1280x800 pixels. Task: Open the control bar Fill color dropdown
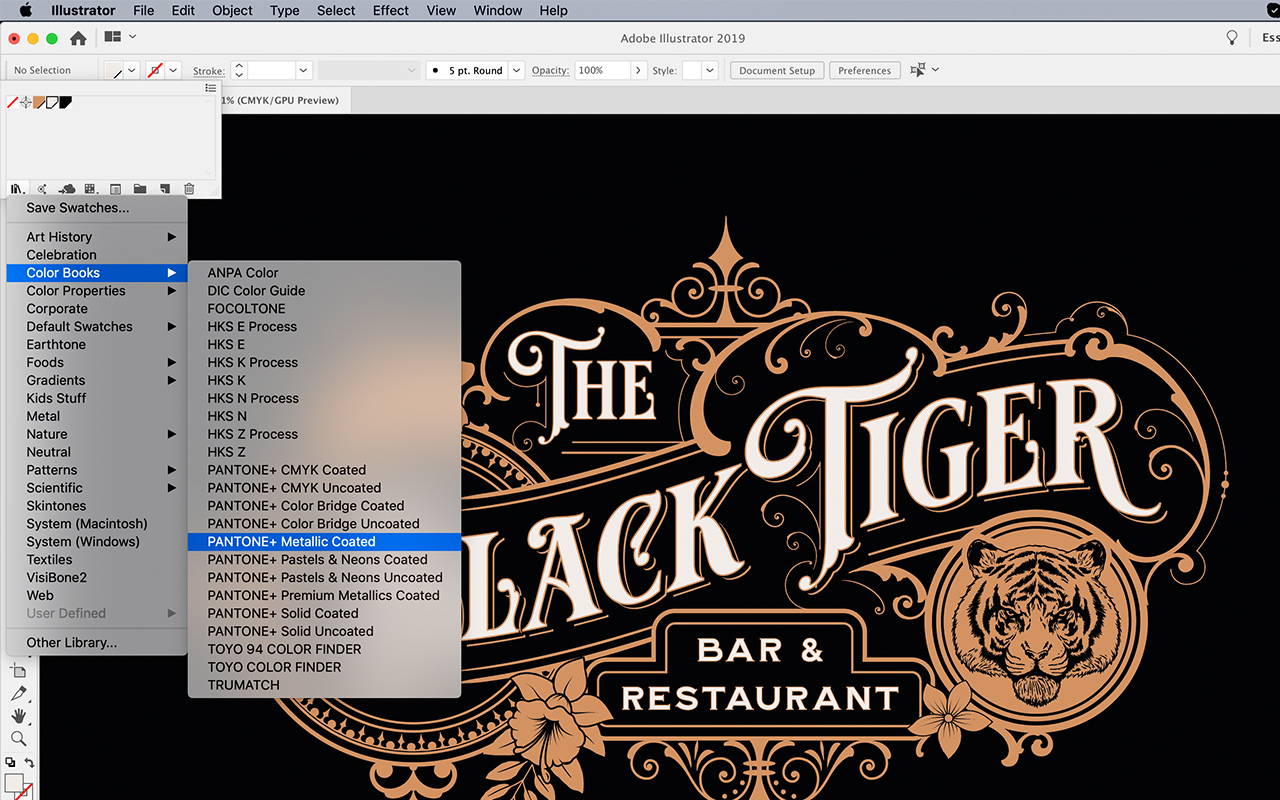tap(131, 70)
